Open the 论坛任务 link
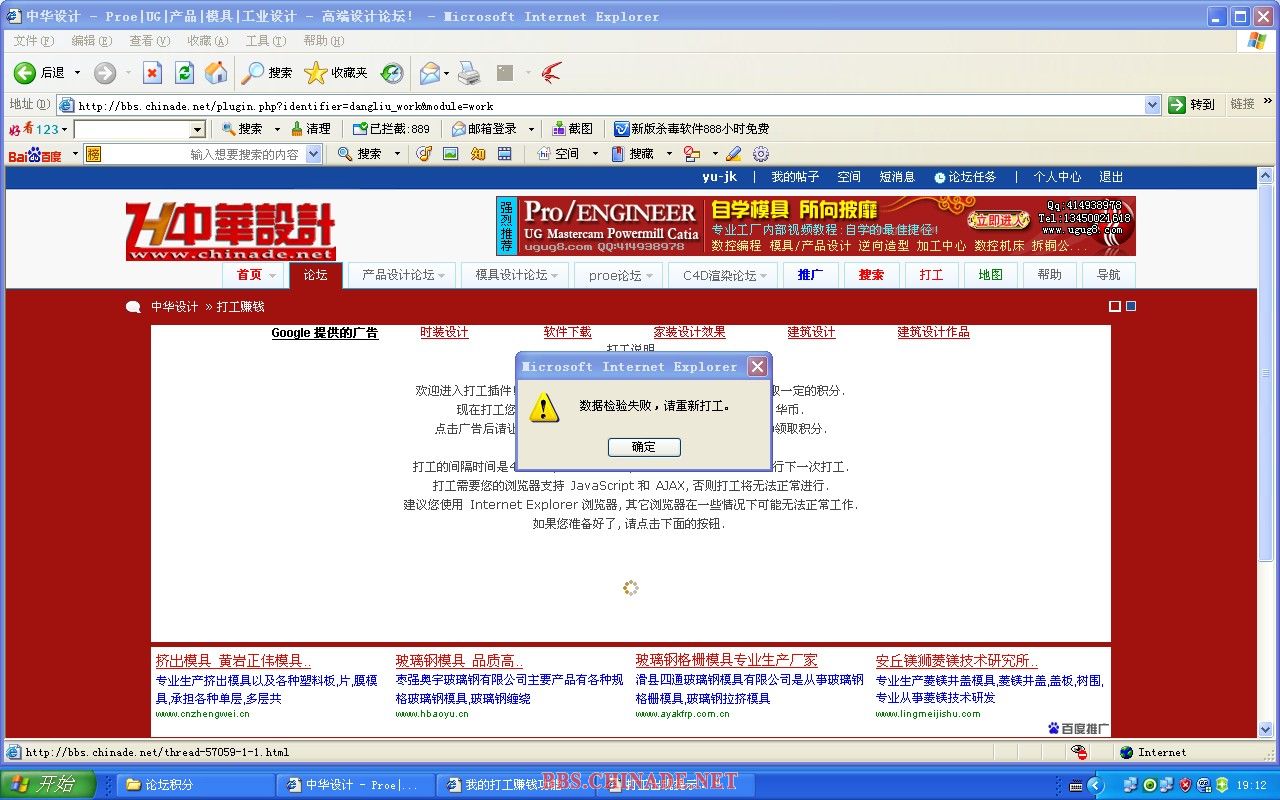The image size is (1280, 800). point(966,177)
